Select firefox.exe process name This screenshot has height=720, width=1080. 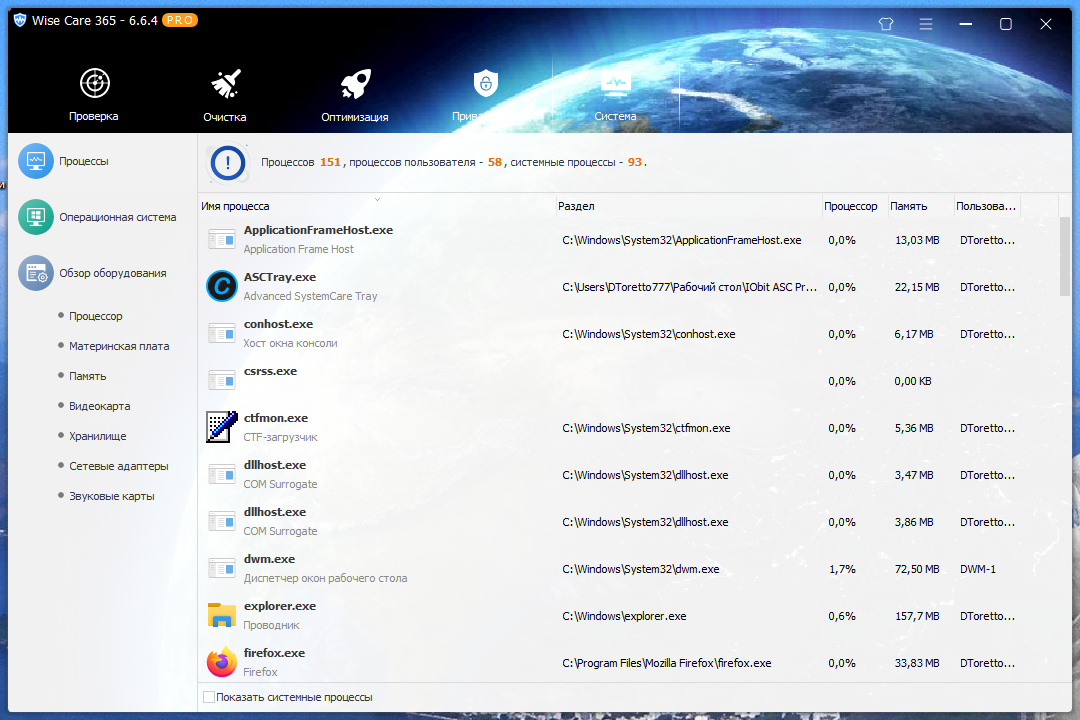coord(274,652)
